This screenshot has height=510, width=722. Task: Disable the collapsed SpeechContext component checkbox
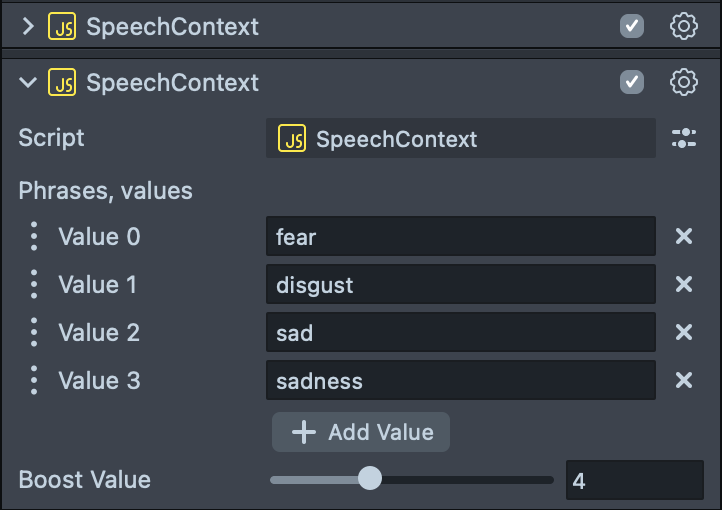632,27
